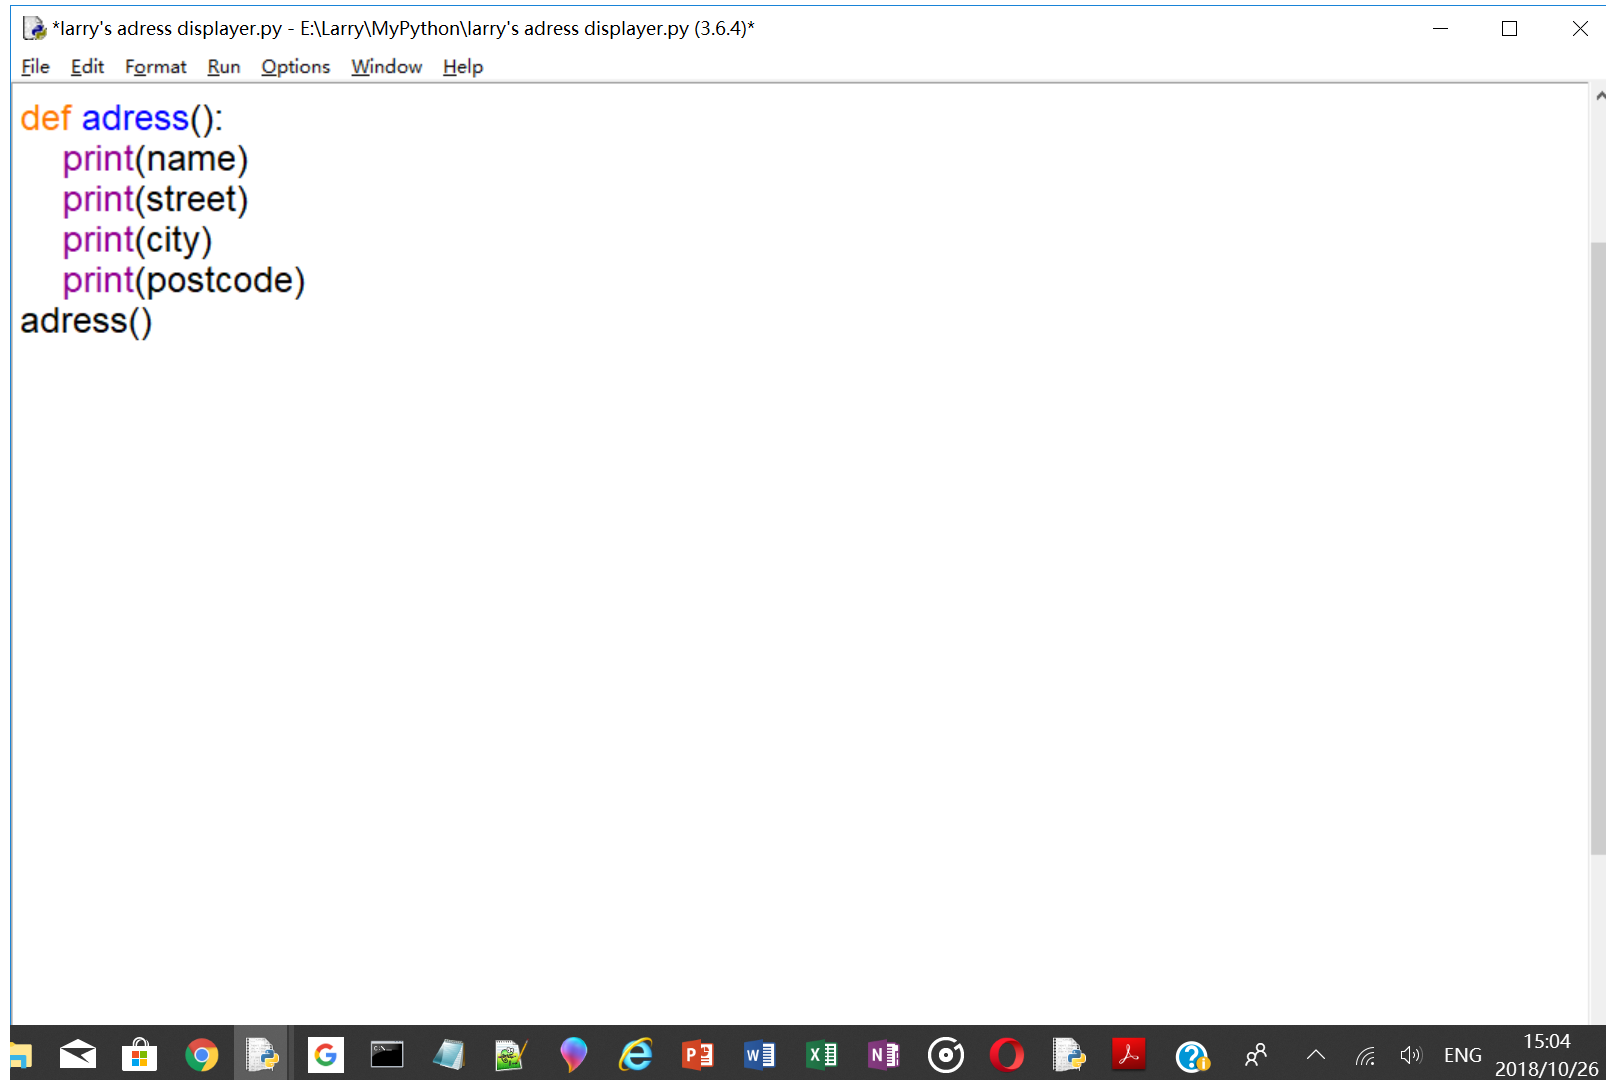Open the Run menu
Screen dimensions: 1606x1080
click(224, 67)
